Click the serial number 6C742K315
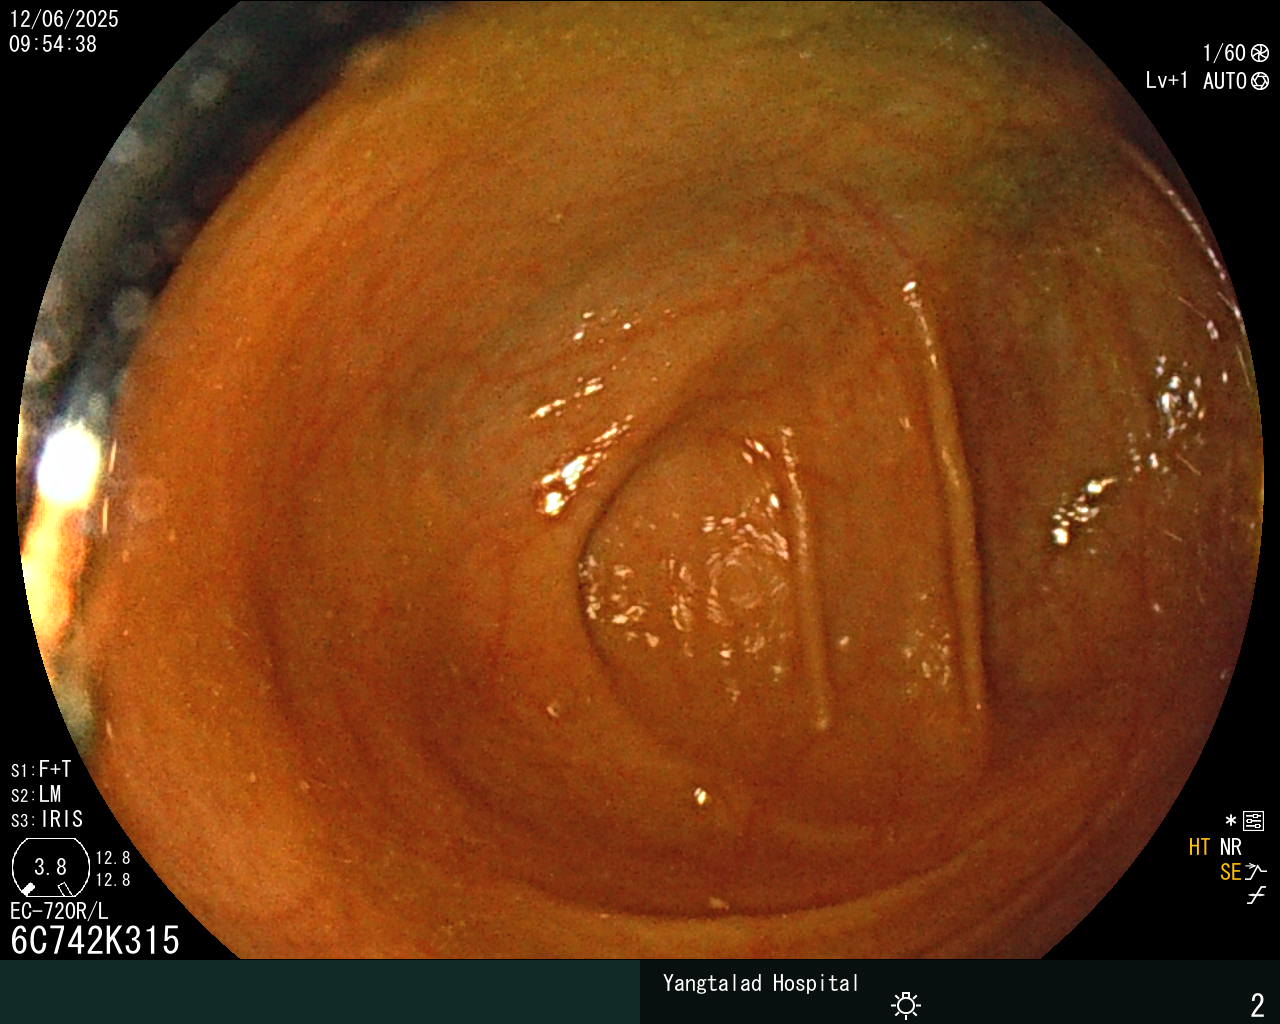This screenshot has width=1280, height=1024. coord(95,940)
